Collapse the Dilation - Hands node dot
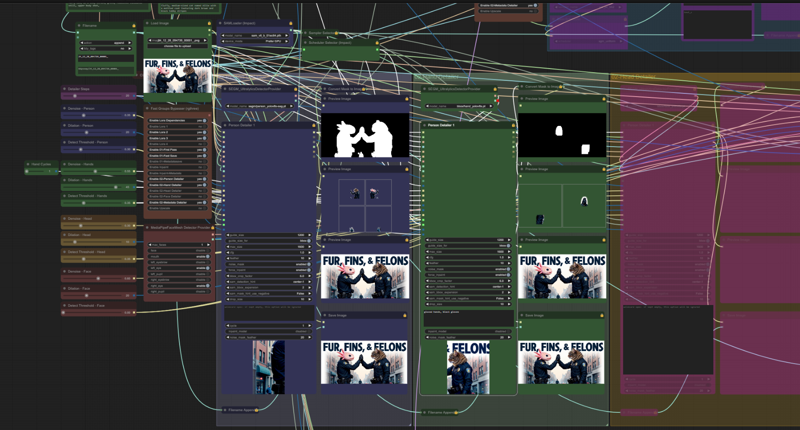The image size is (800, 430). [64, 180]
